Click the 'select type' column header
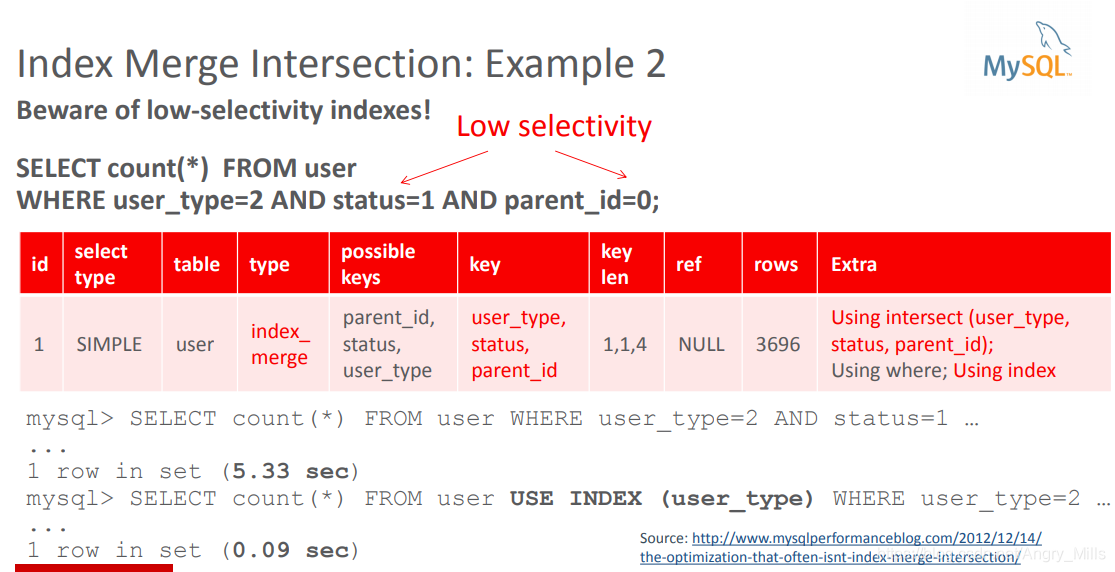 (112, 264)
